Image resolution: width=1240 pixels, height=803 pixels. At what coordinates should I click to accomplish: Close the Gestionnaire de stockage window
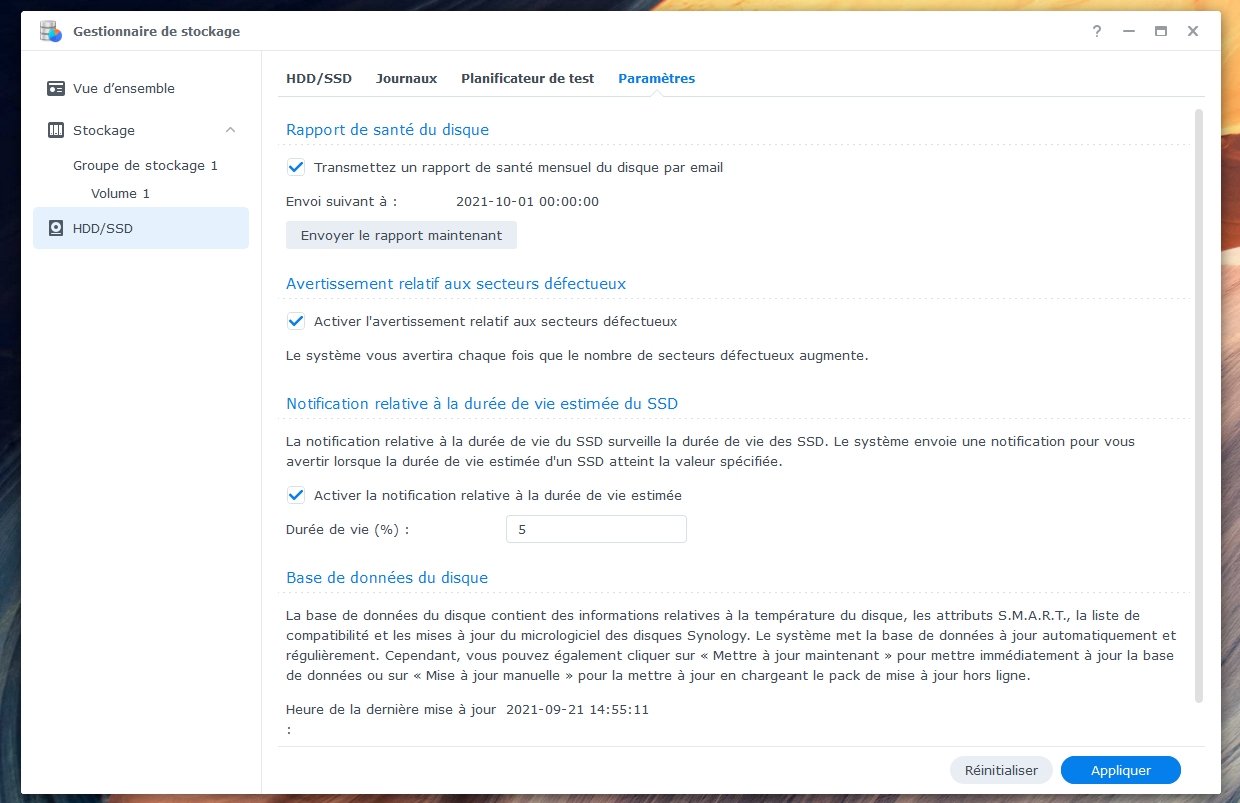1193,31
